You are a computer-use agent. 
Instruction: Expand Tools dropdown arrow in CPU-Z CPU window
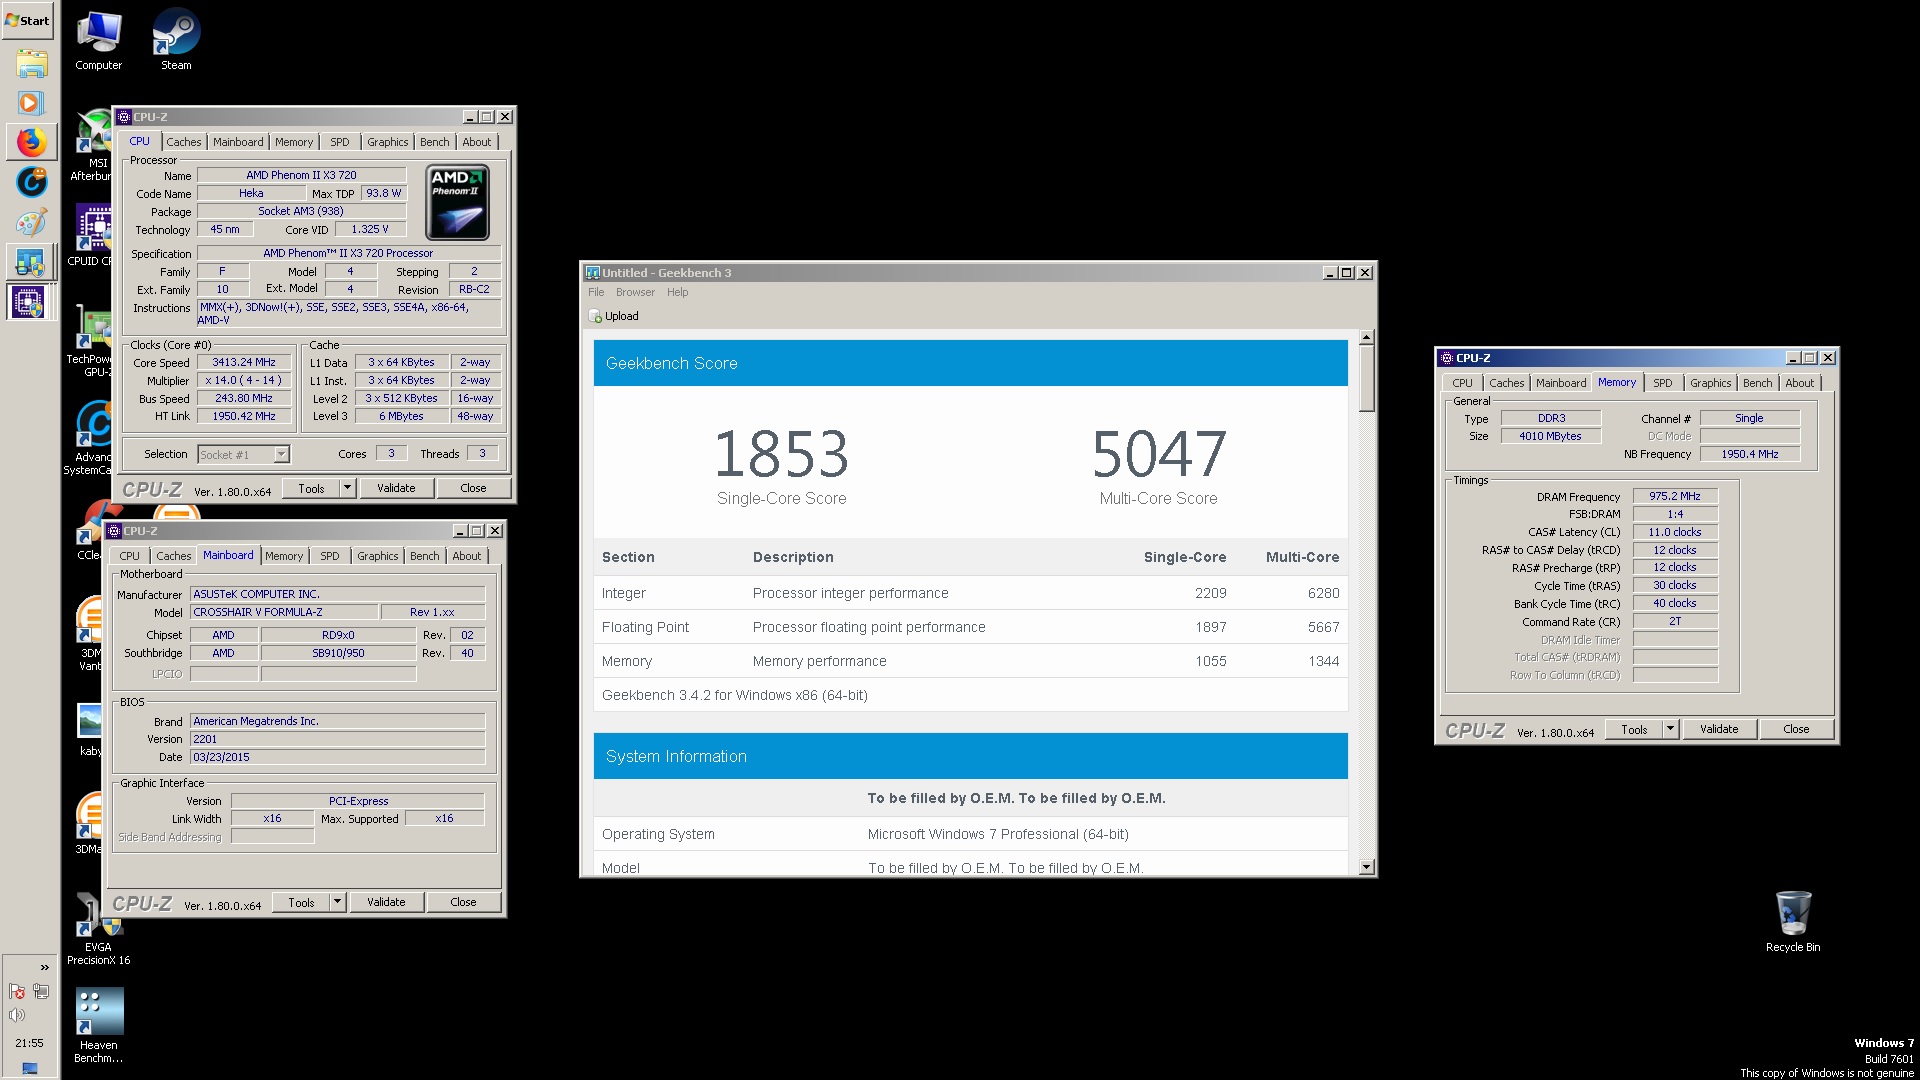[347, 488]
